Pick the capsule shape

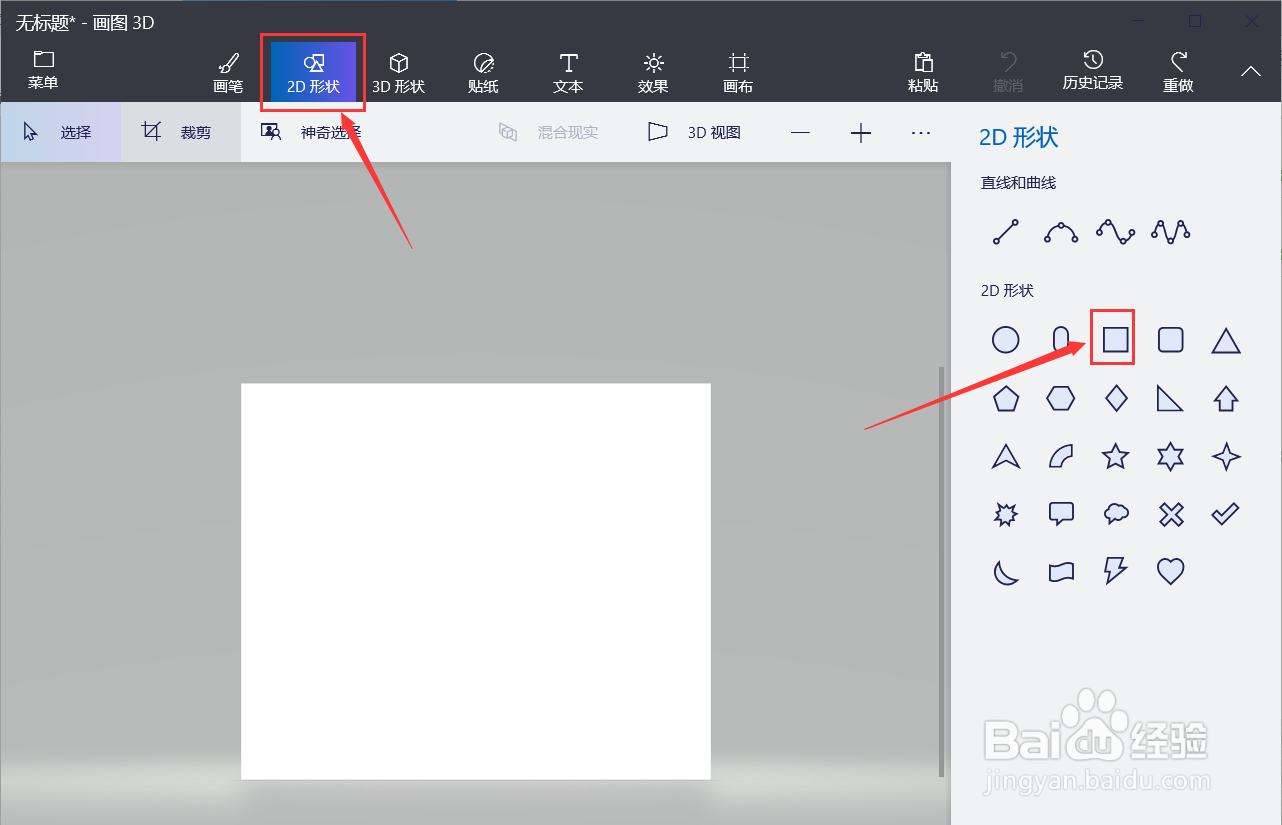1061,340
